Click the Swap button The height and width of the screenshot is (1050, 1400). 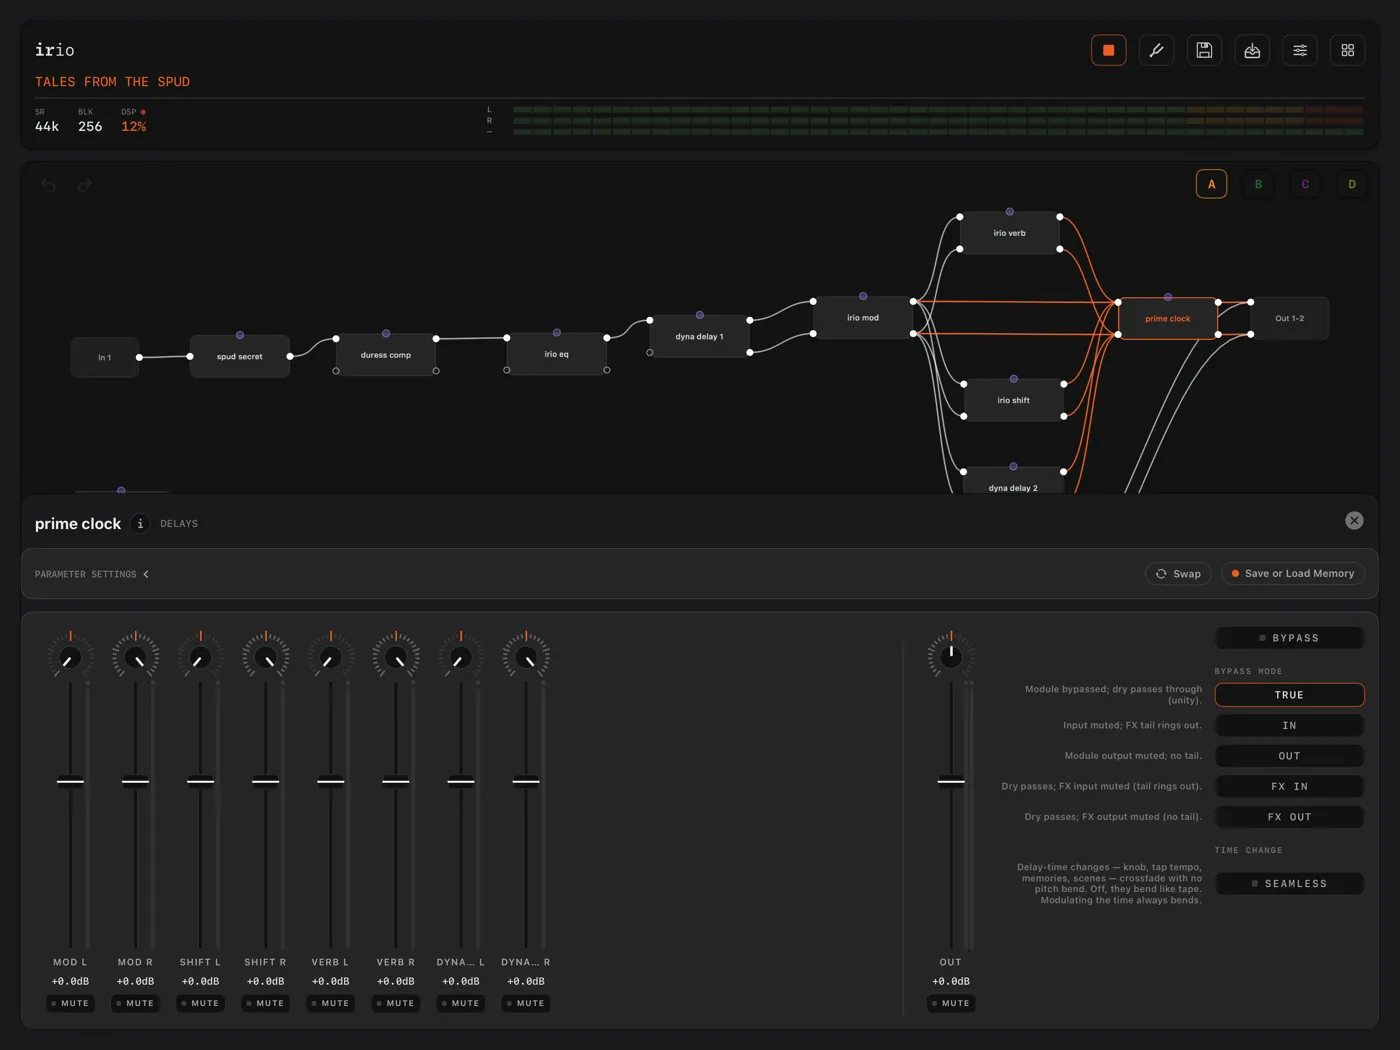(1178, 574)
